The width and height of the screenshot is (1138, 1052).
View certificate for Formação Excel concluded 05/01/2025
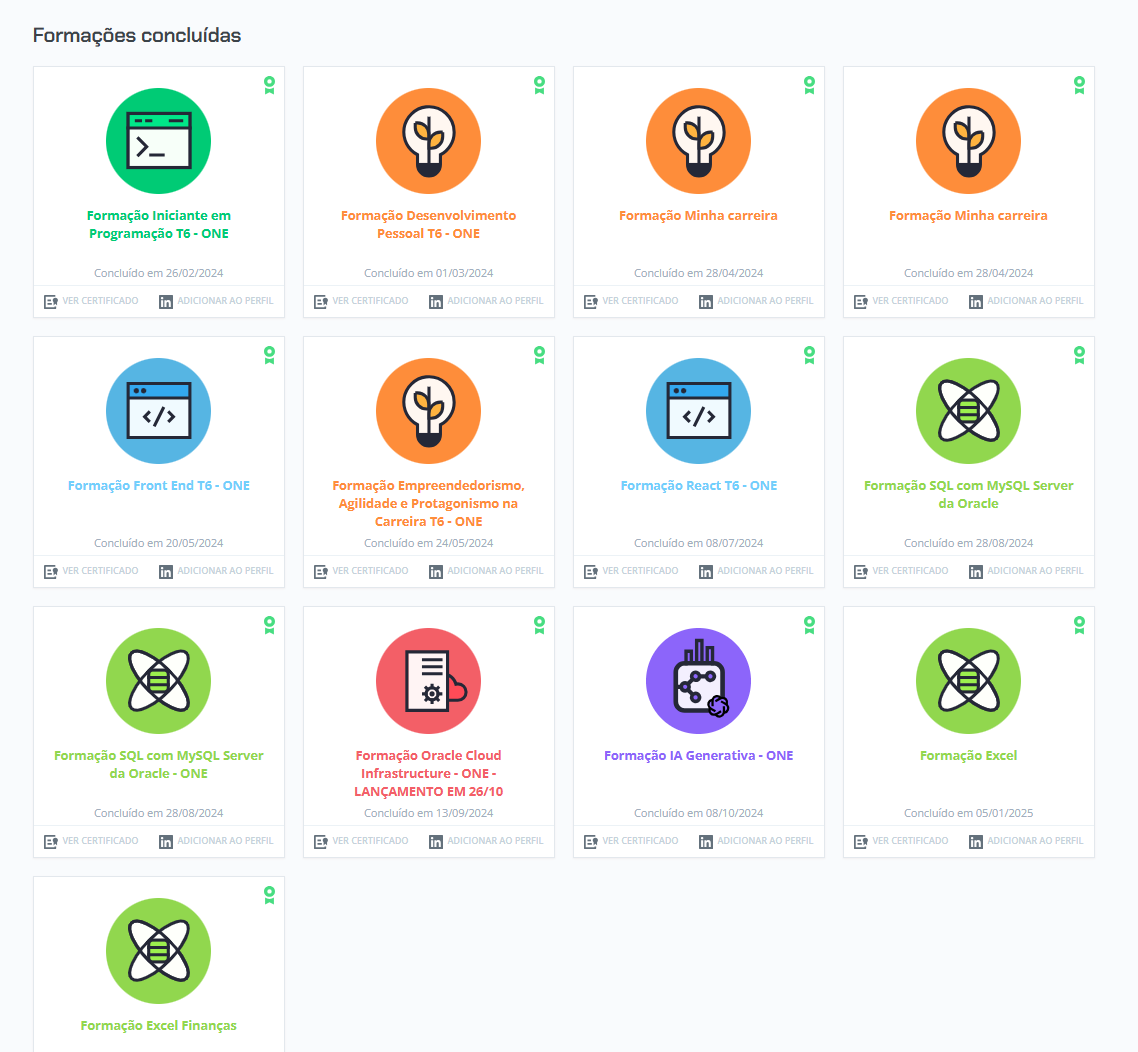901,841
